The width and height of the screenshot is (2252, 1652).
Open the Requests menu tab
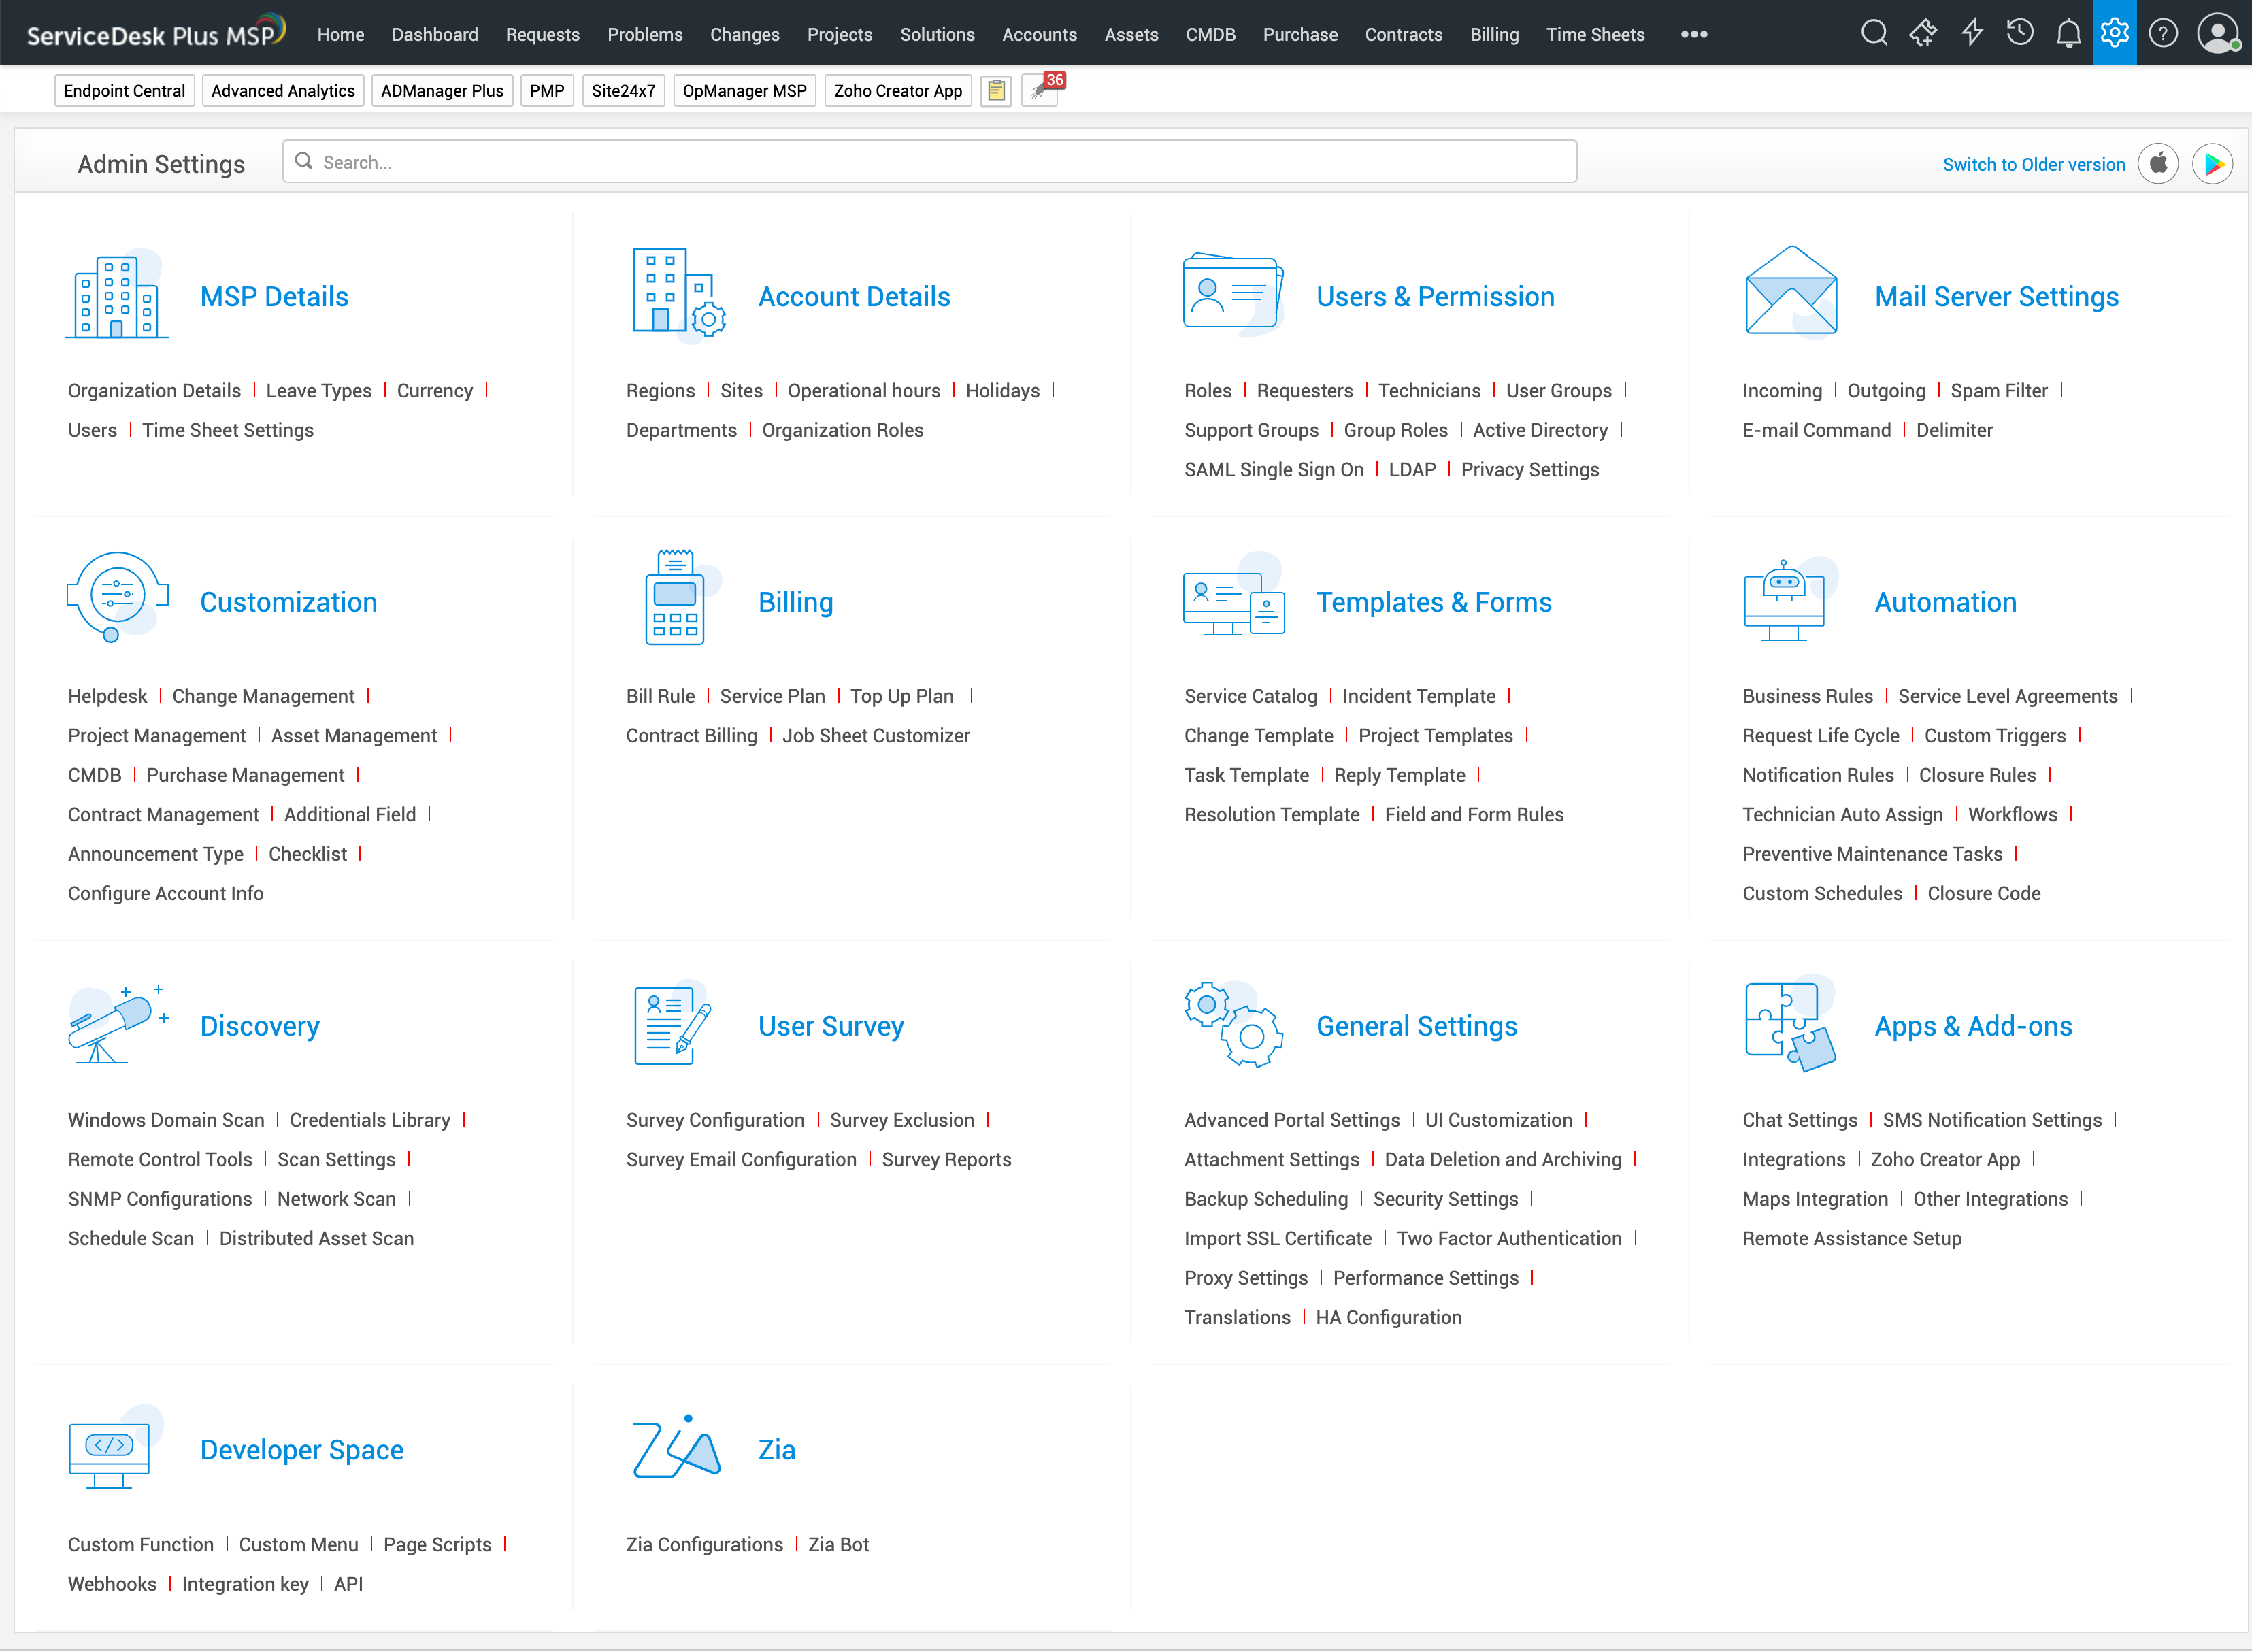point(542,34)
